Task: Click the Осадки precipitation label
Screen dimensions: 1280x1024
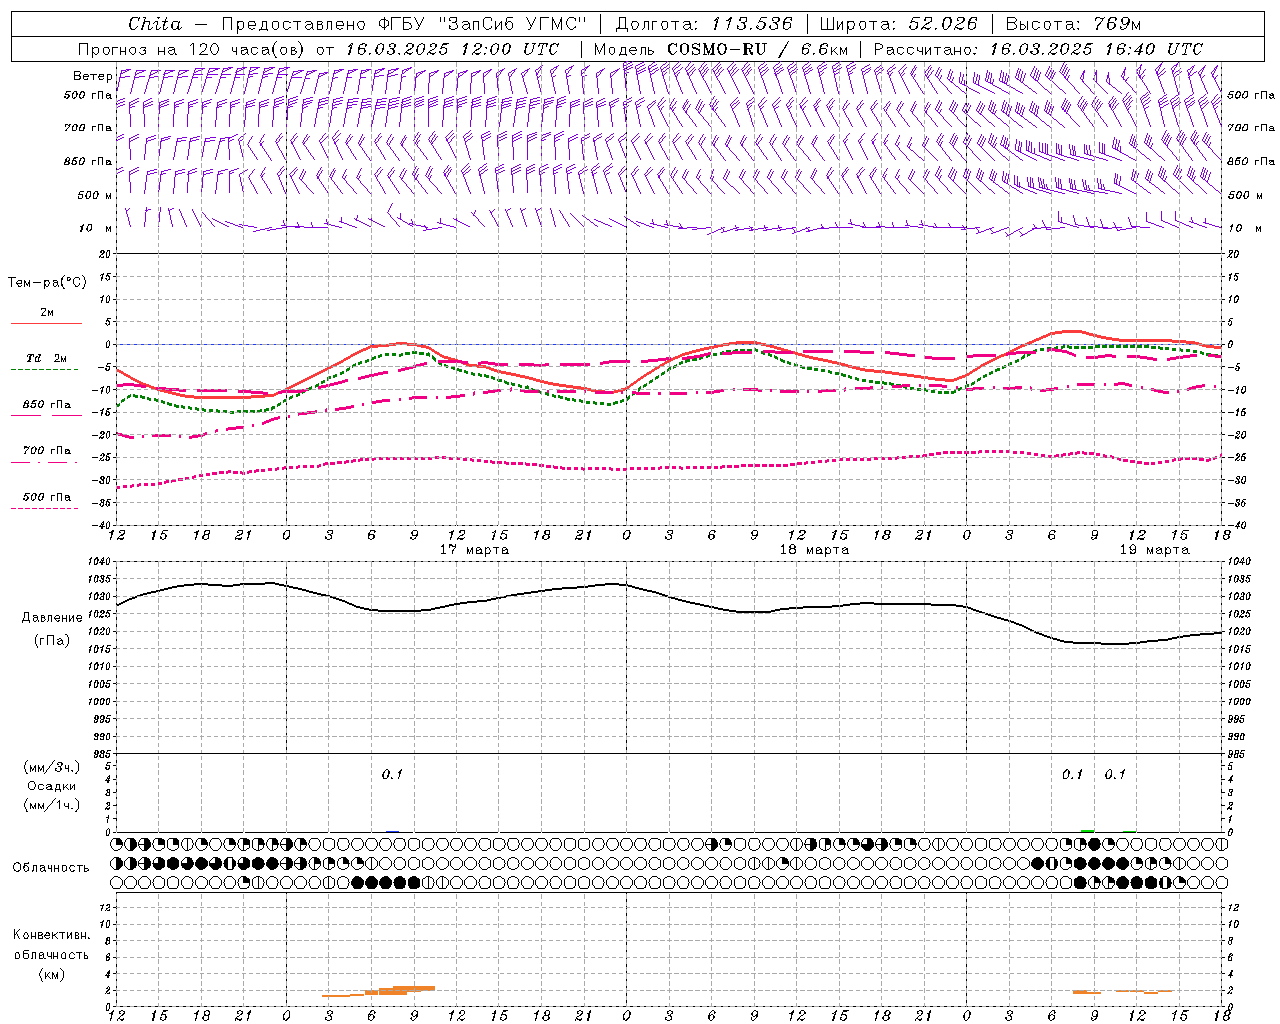Action: (52, 786)
